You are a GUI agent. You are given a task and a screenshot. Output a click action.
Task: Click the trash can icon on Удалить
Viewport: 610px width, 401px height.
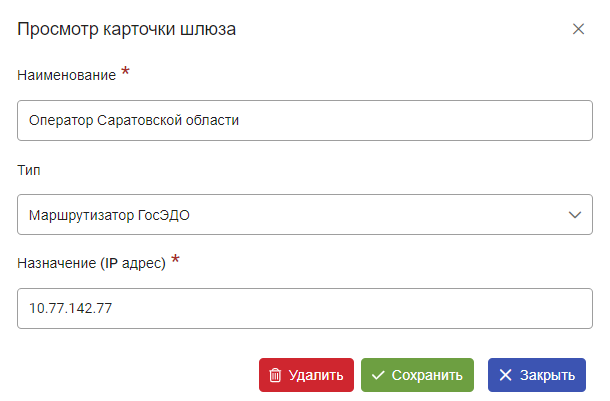point(275,375)
